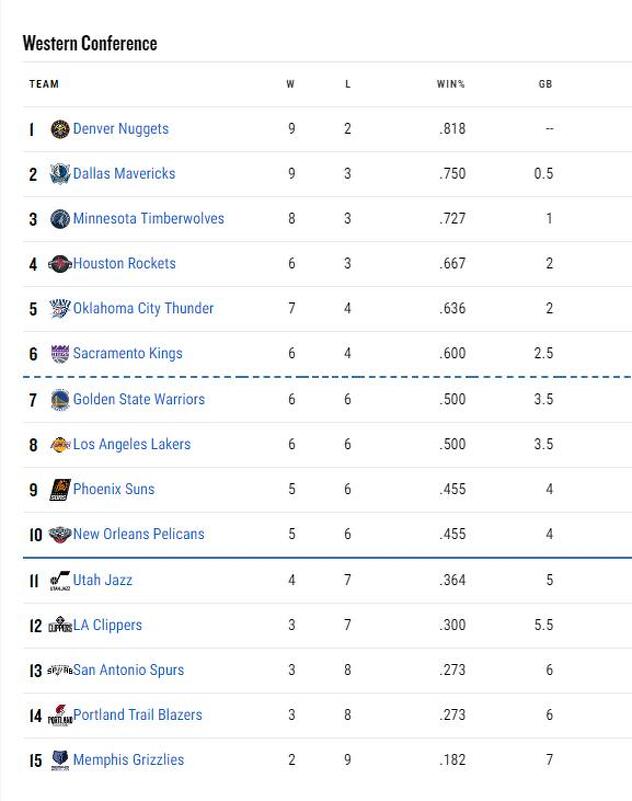This screenshot has height=801, width=632.
Task: Sort by the GB column header
Action: 545,84
